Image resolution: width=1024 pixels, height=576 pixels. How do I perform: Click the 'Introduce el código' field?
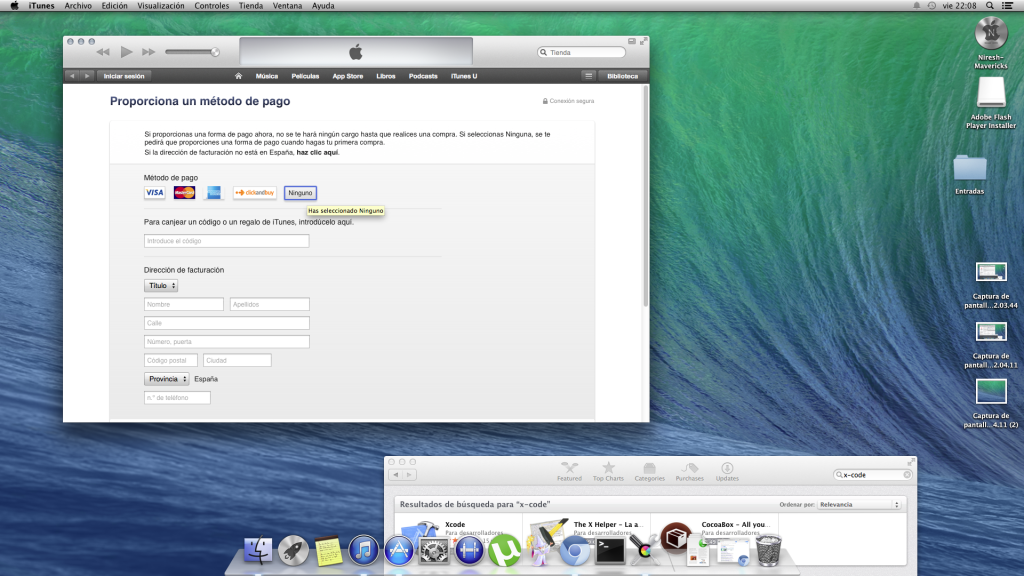coord(227,241)
